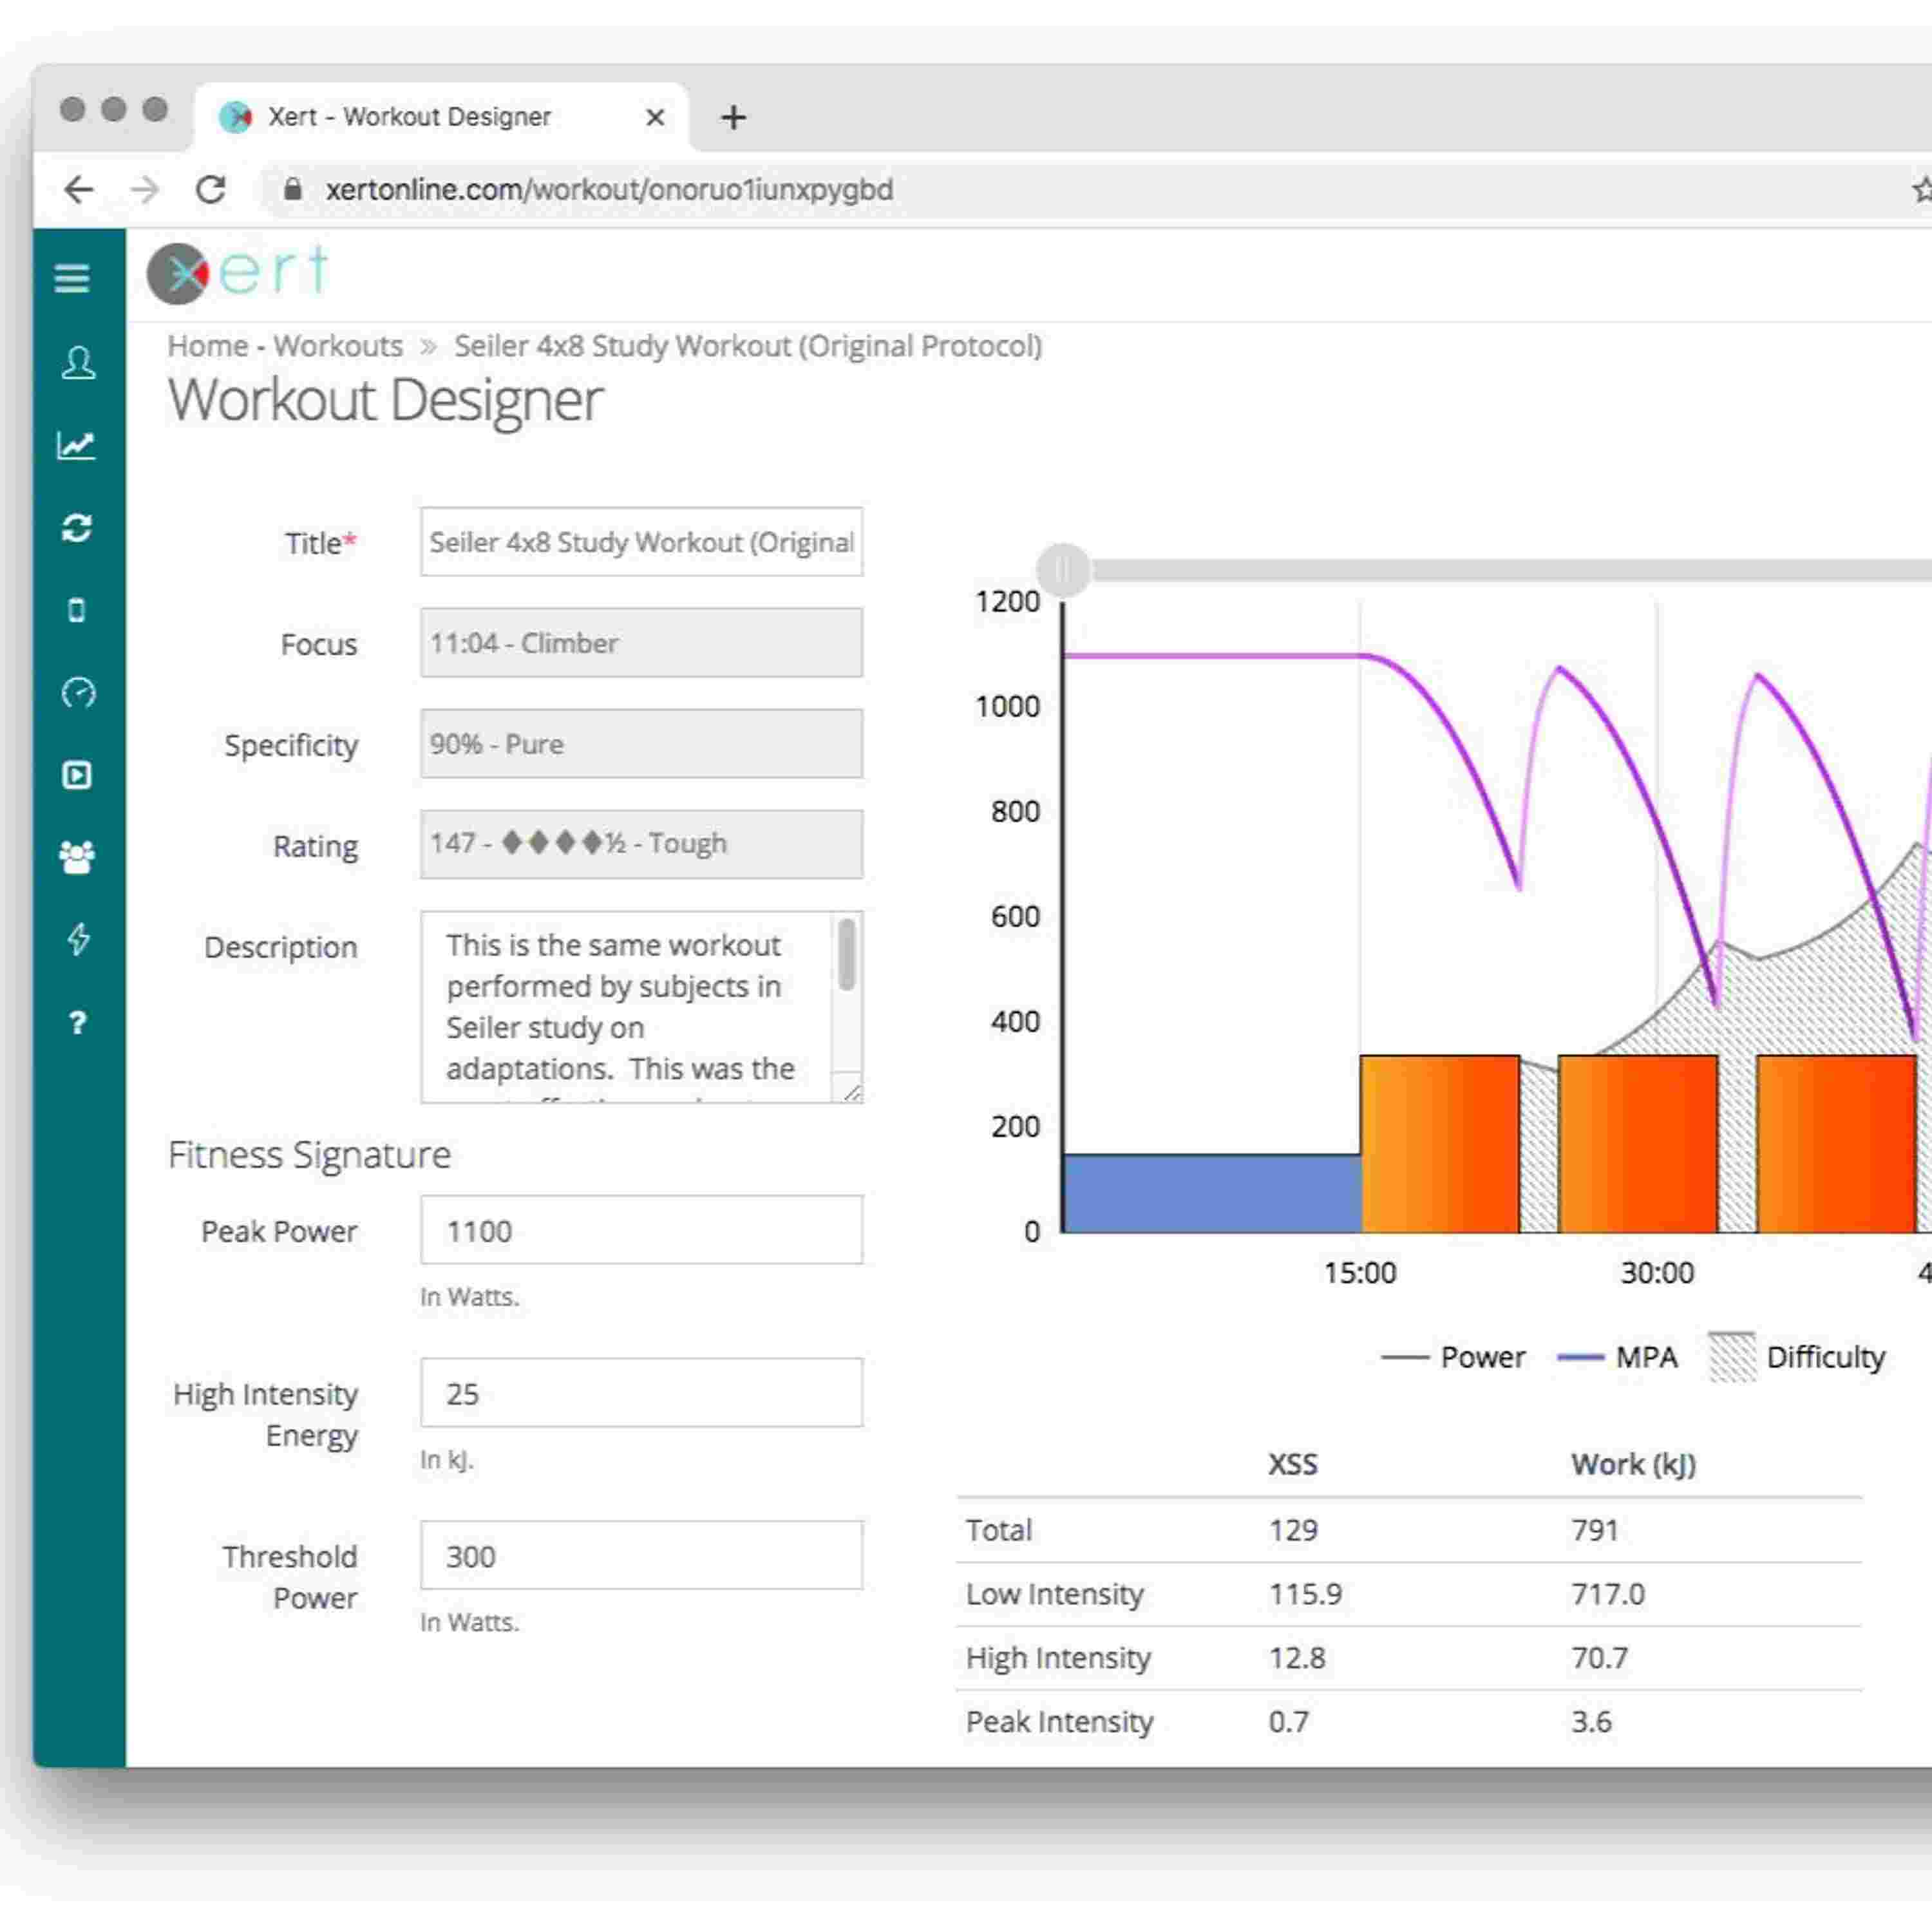1932x1932 pixels.
Task: Click the play video sidebar icon
Action: pos(77,775)
